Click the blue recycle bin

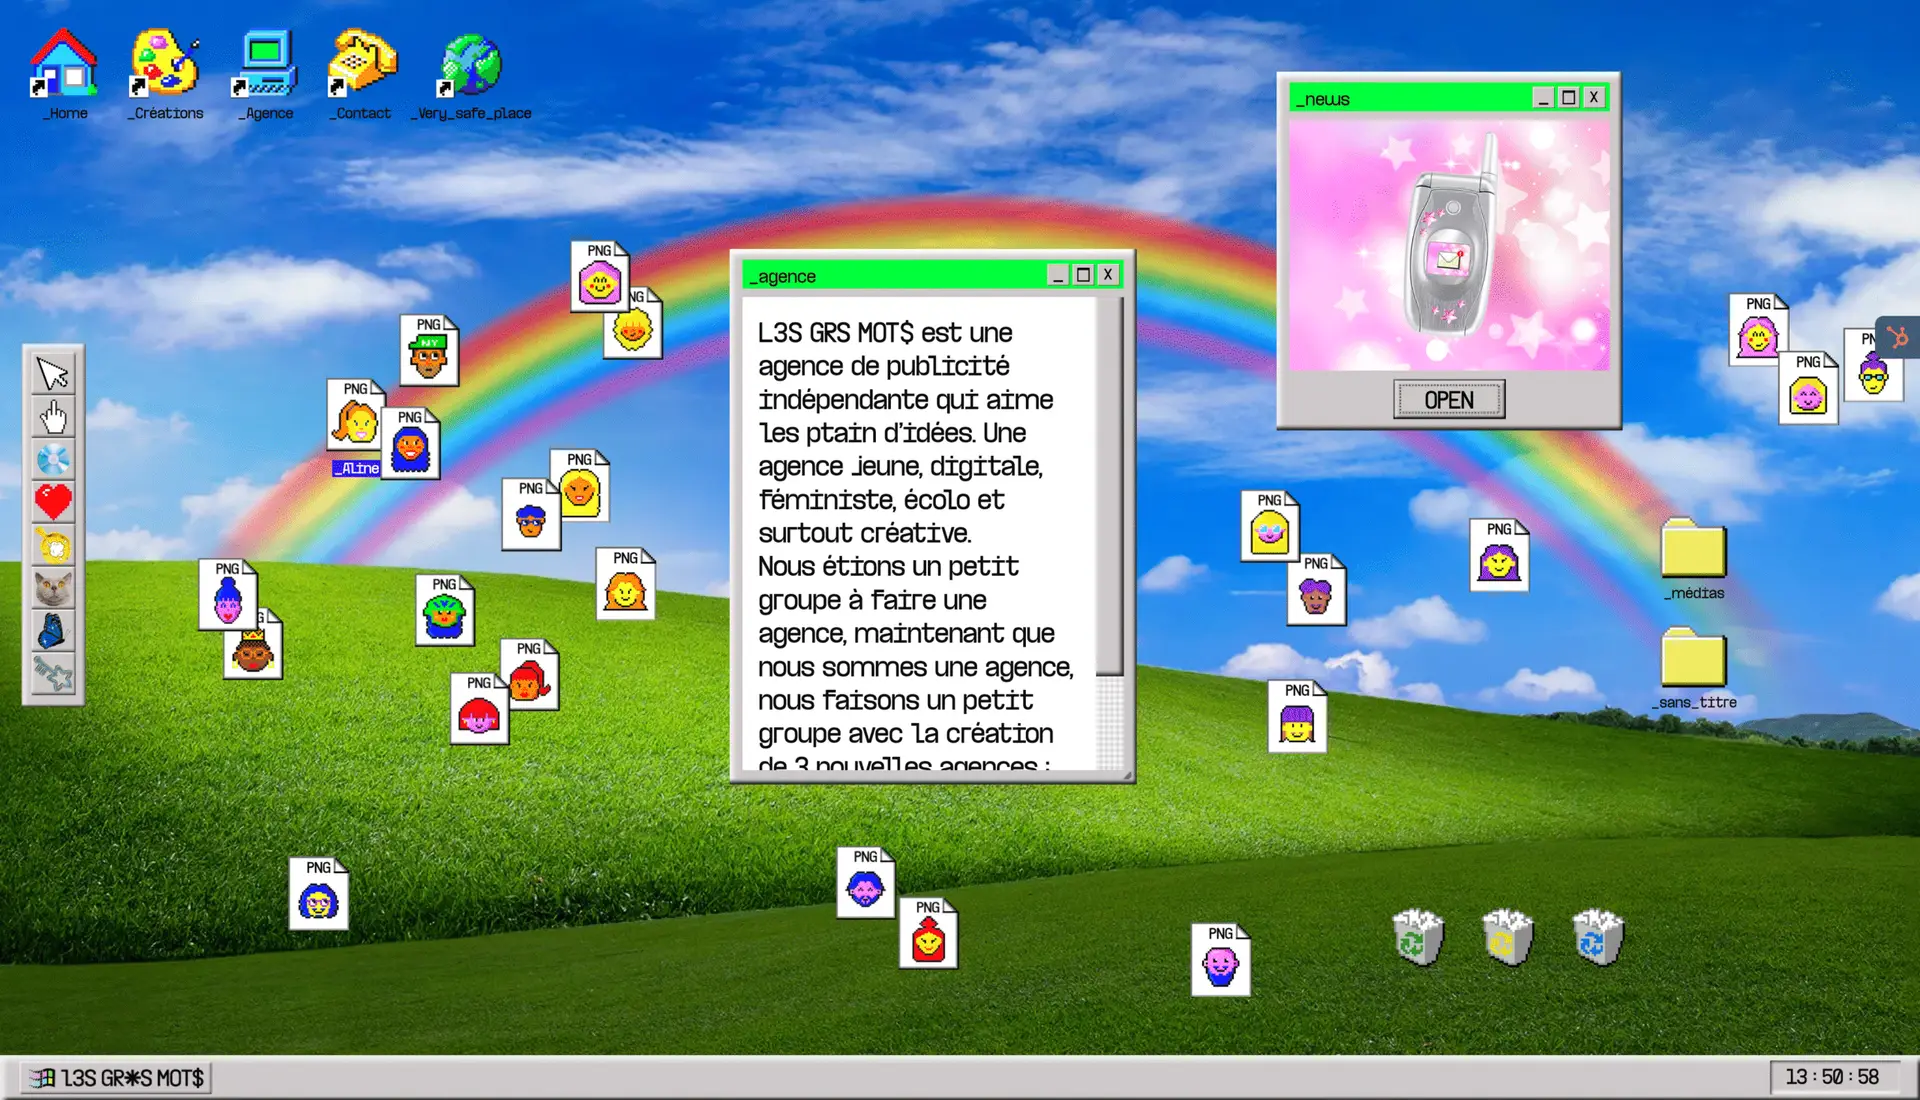point(1597,937)
